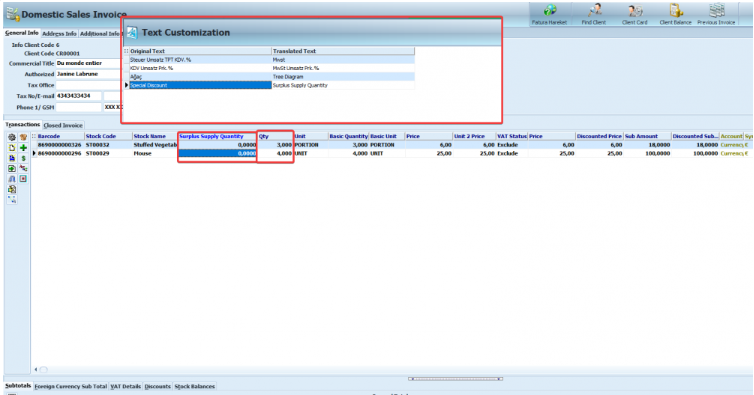Screen dimensions: 754x395
Task: Click the Stuffed Vegetab stock name cell
Action: pyautogui.click(x=155, y=145)
